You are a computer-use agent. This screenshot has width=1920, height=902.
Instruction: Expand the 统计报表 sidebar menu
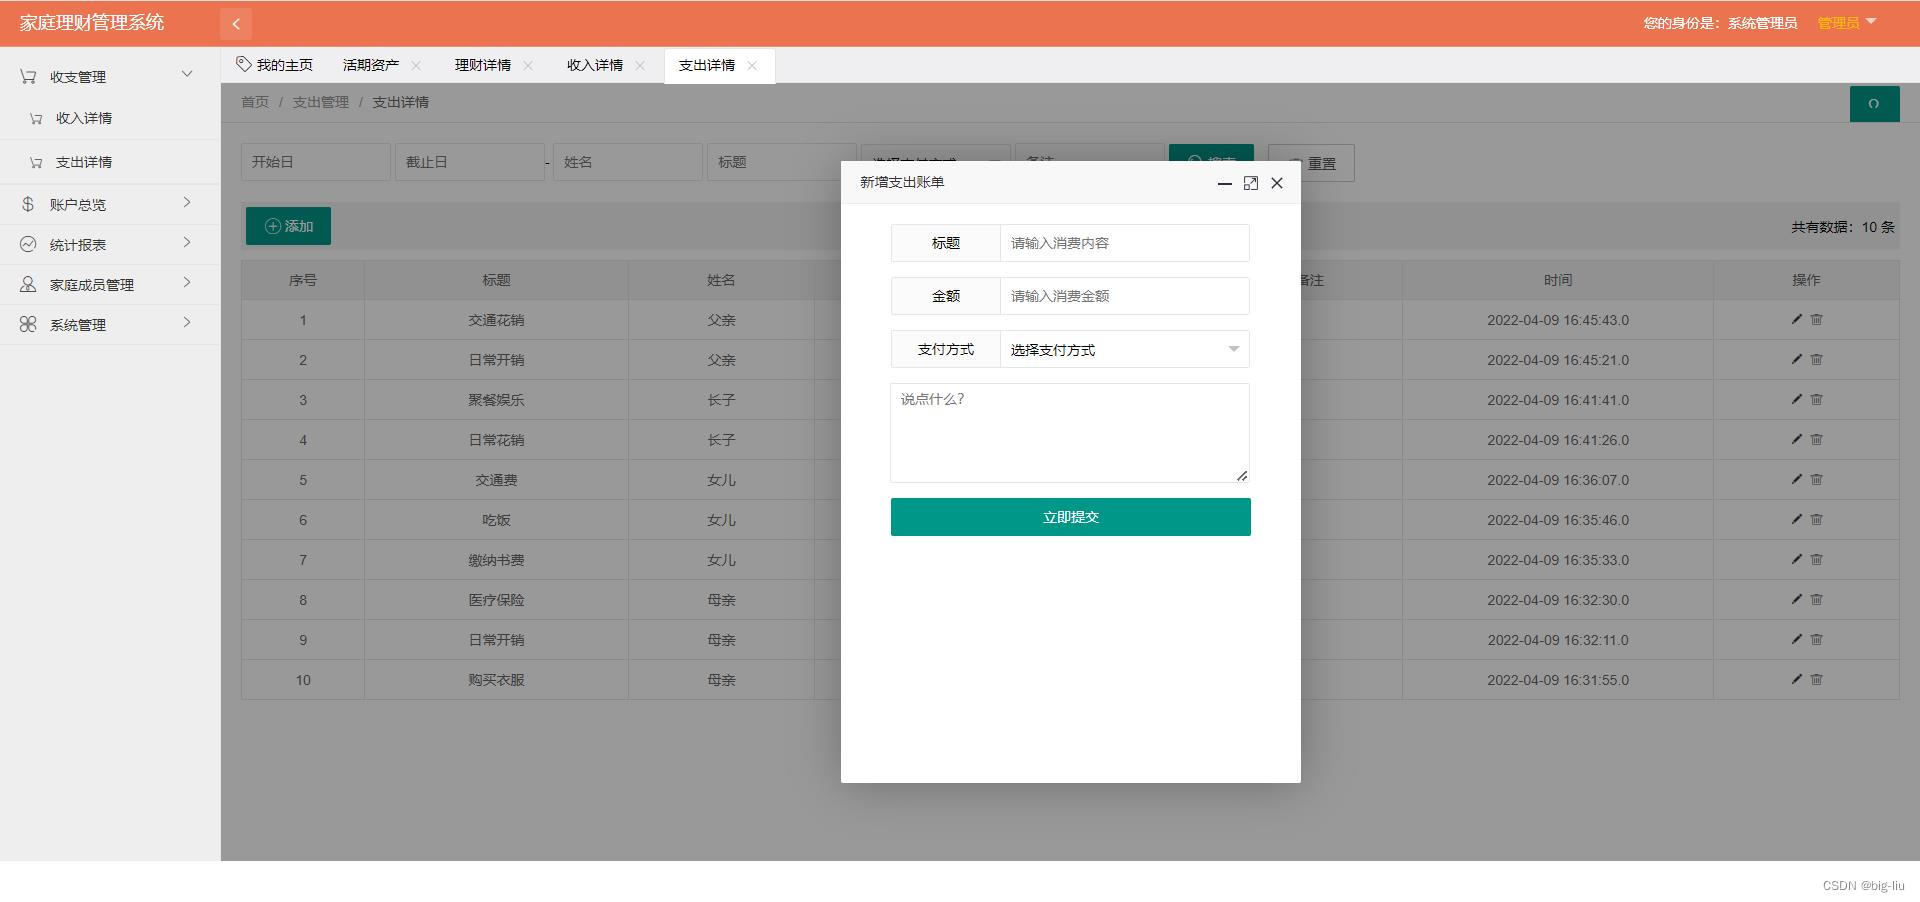pyautogui.click(x=110, y=244)
